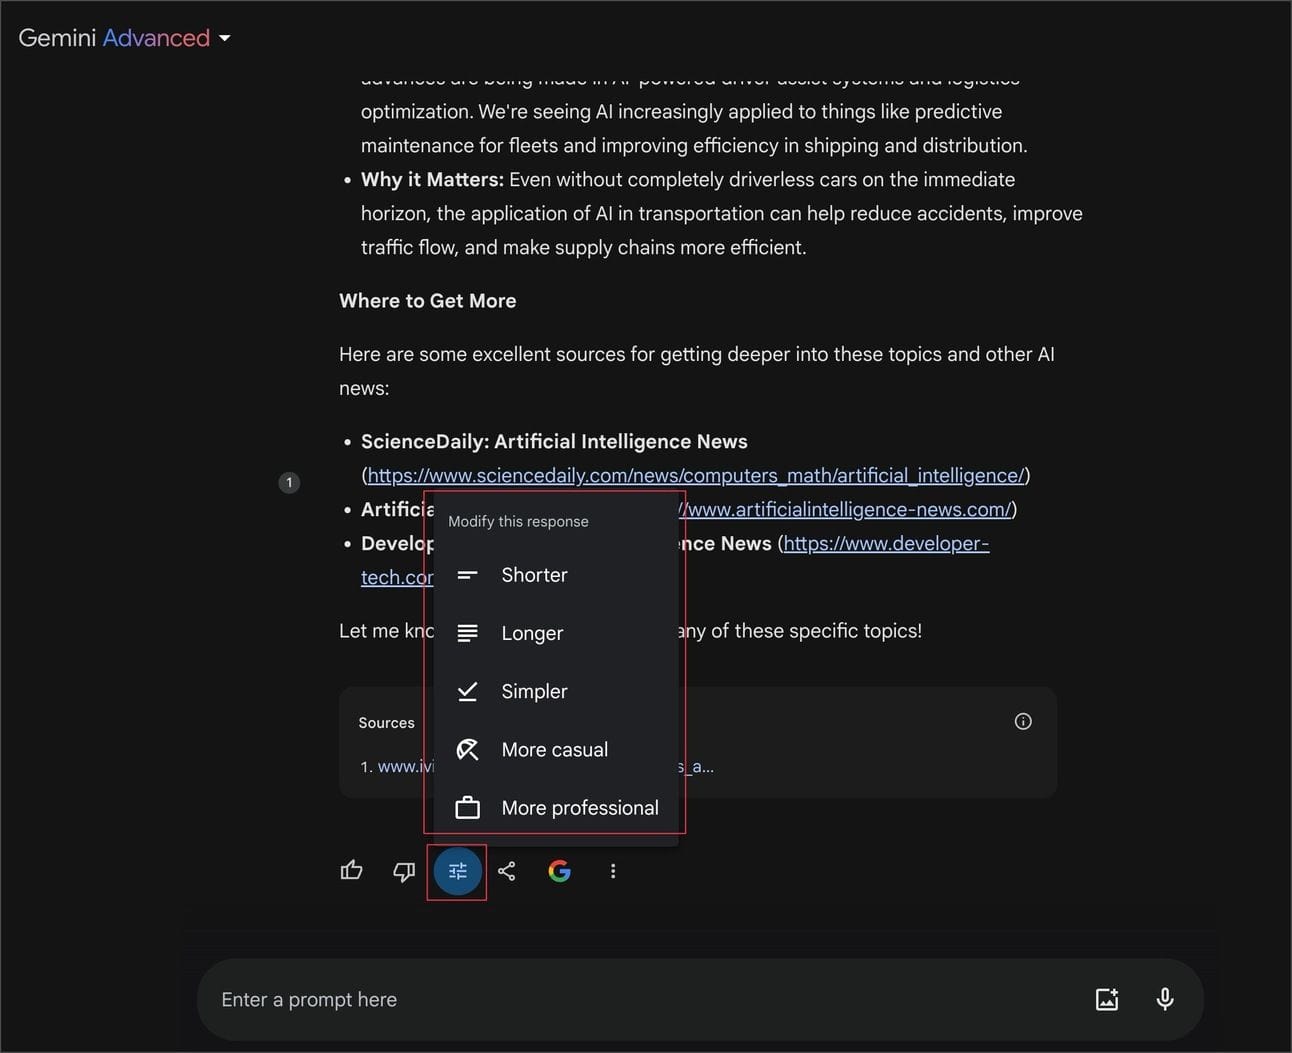Click the thumbs down (bad response) icon
The width and height of the screenshot is (1292, 1053).
coord(404,872)
